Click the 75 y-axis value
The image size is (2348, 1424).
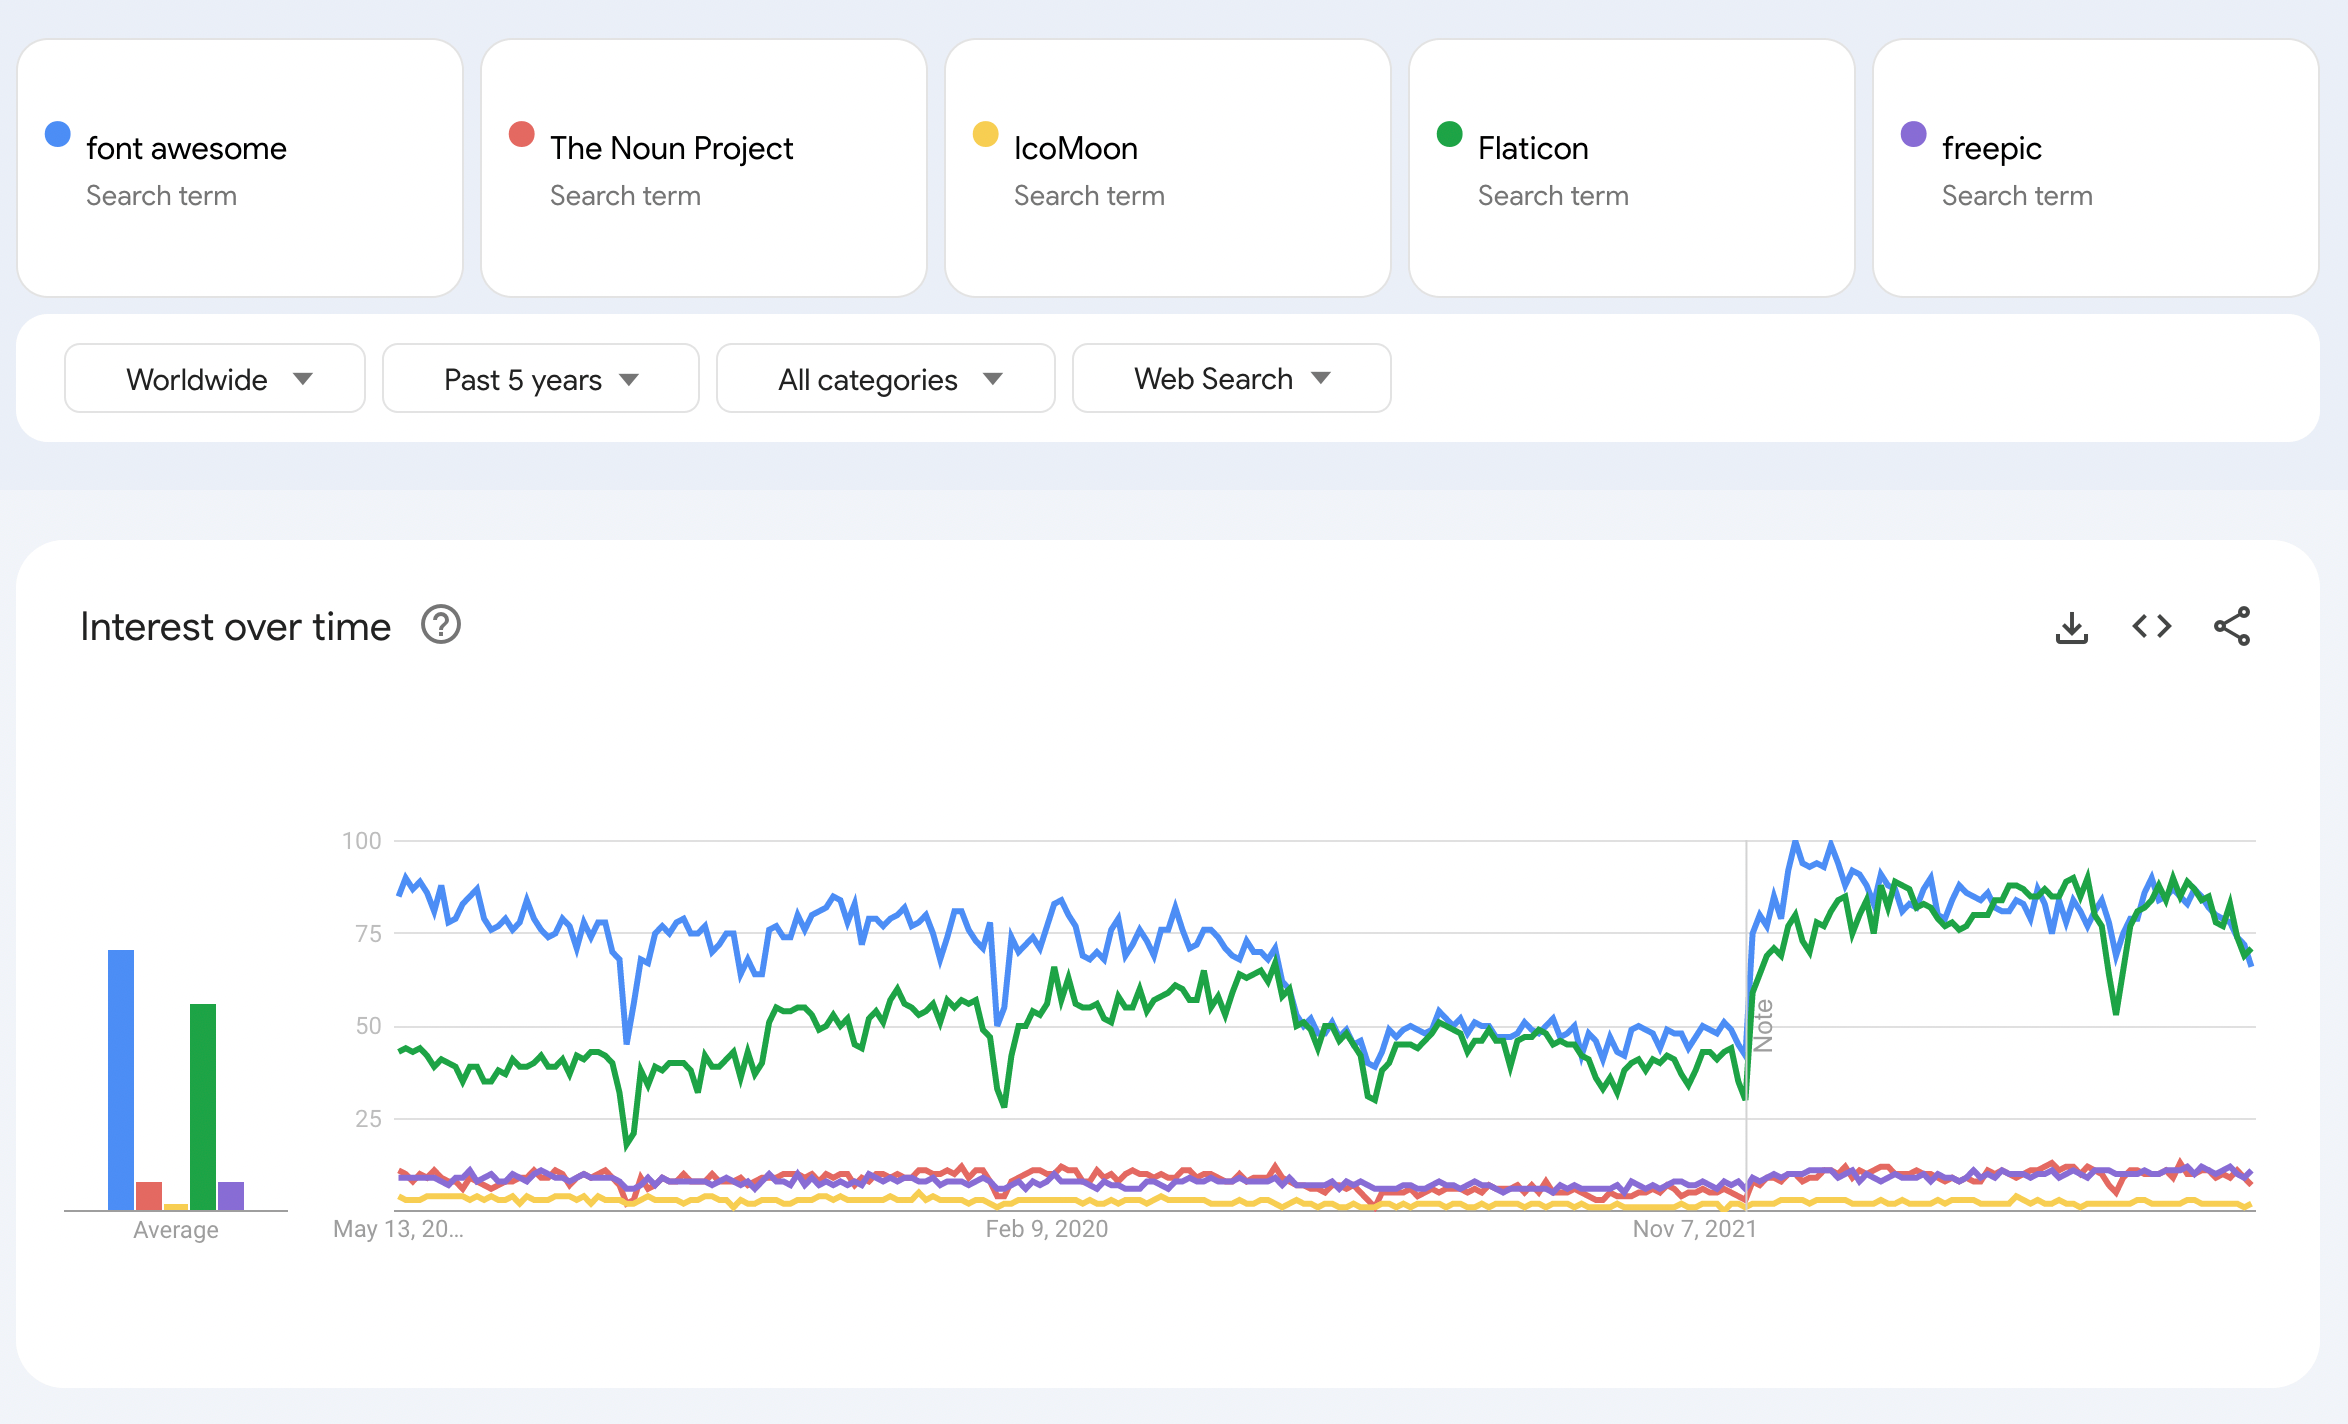(368, 934)
